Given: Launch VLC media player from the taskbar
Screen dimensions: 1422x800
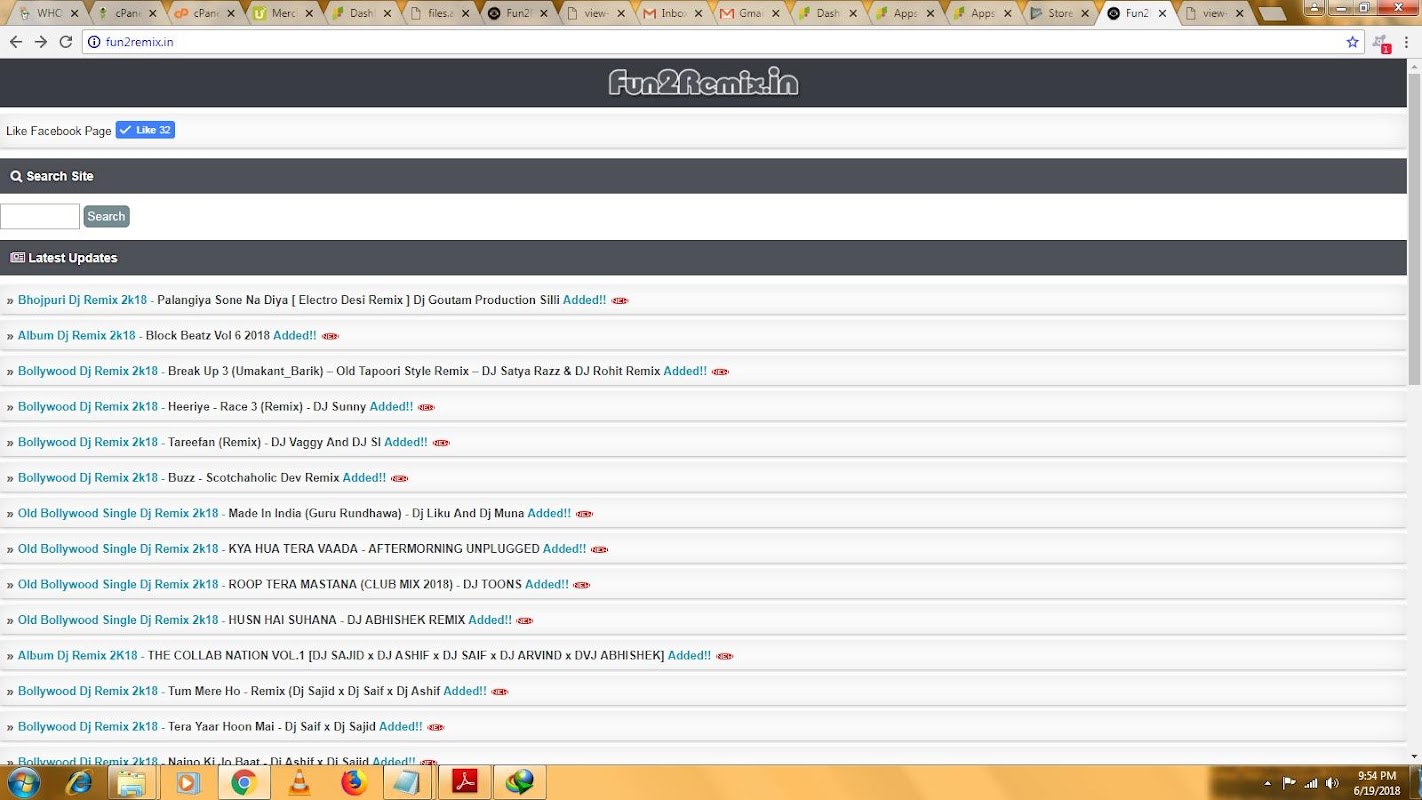Looking at the screenshot, I should pos(298,782).
